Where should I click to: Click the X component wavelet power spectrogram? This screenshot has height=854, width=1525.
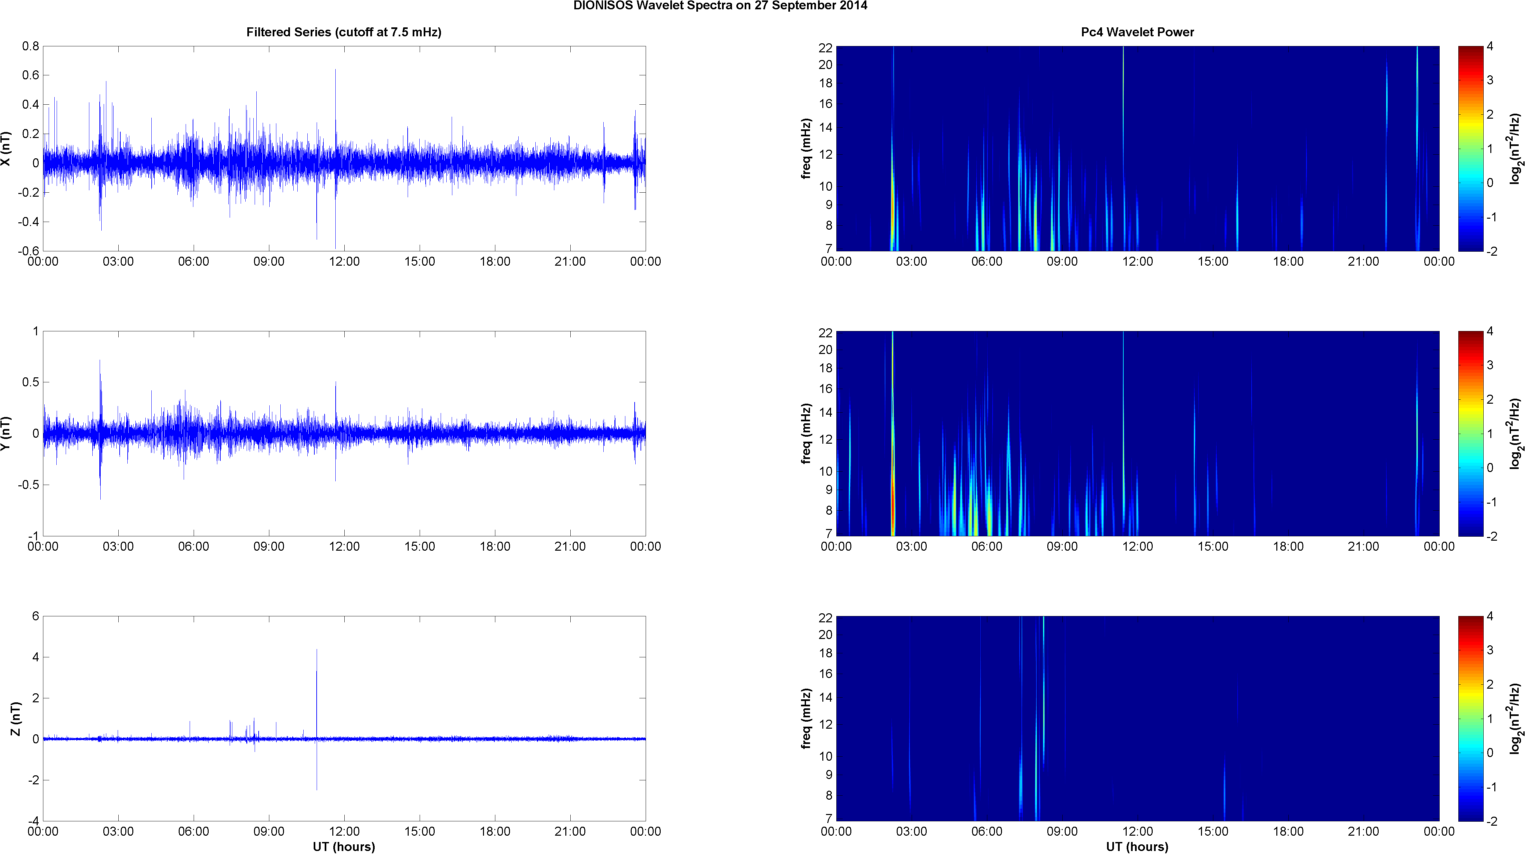[x=1137, y=148]
